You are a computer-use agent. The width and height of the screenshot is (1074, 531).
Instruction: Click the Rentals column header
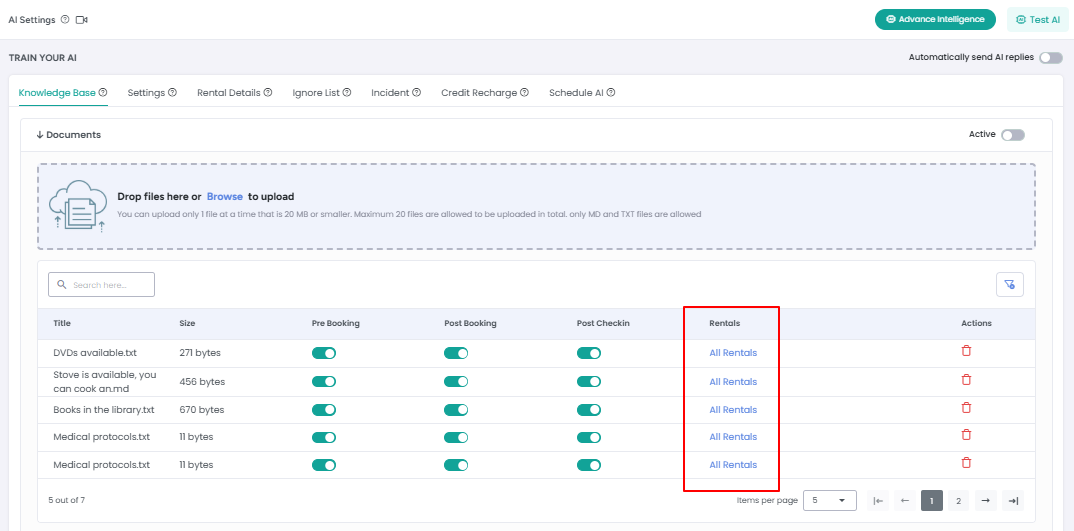pyautogui.click(x=725, y=323)
